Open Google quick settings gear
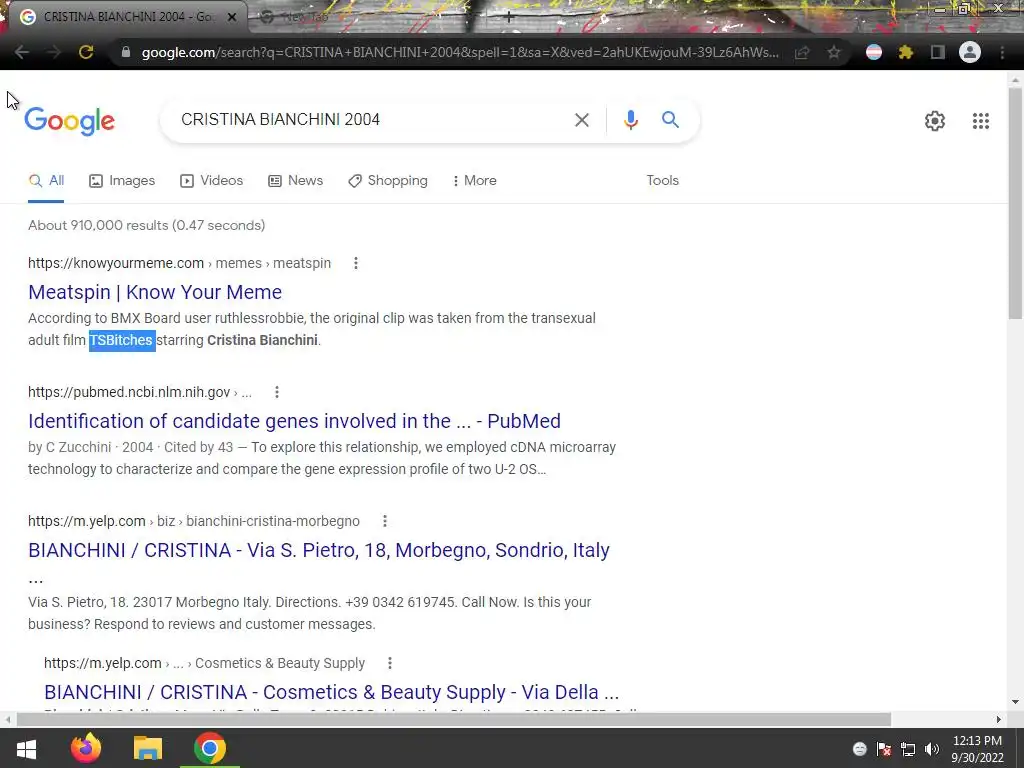The height and width of the screenshot is (768, 1024). click(x=935, y=121)
